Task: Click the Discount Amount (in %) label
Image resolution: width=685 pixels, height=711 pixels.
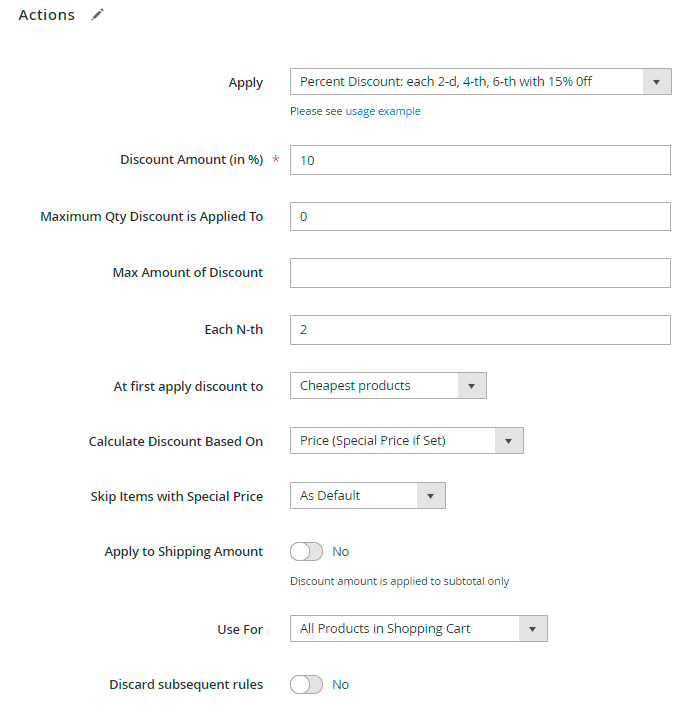Action: (191, 160)
